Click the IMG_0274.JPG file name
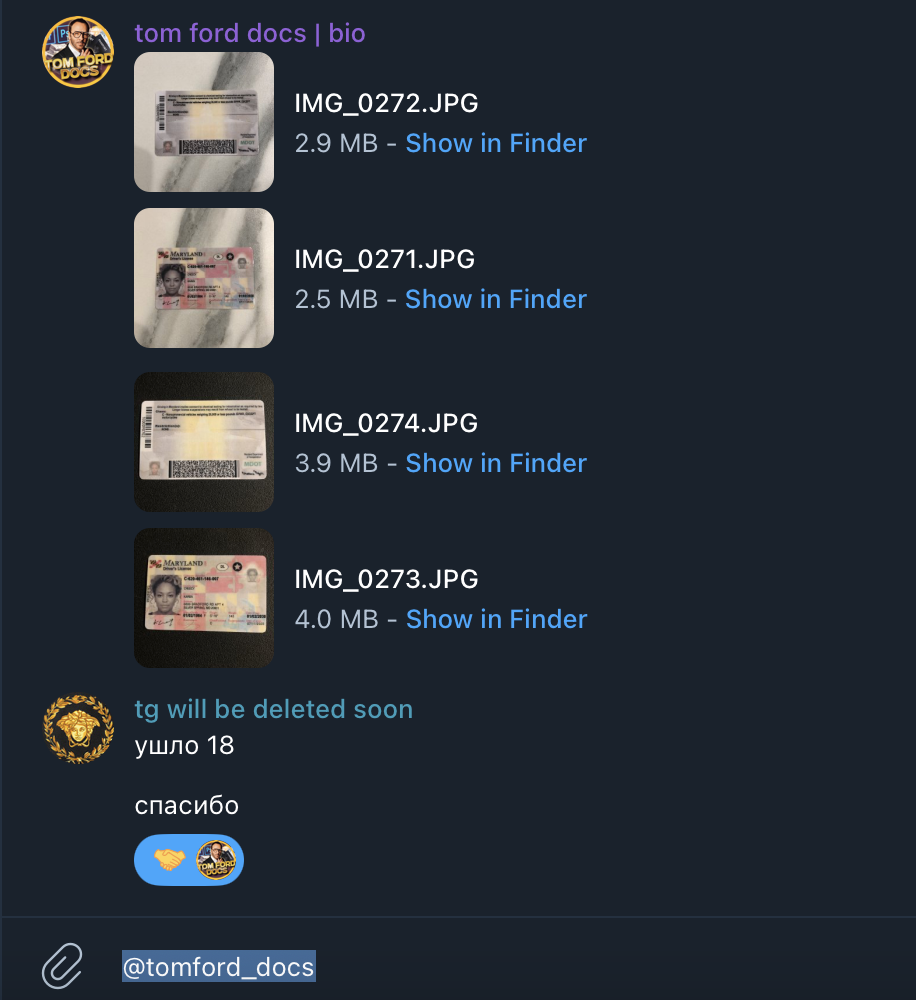 tap(386, 423)
